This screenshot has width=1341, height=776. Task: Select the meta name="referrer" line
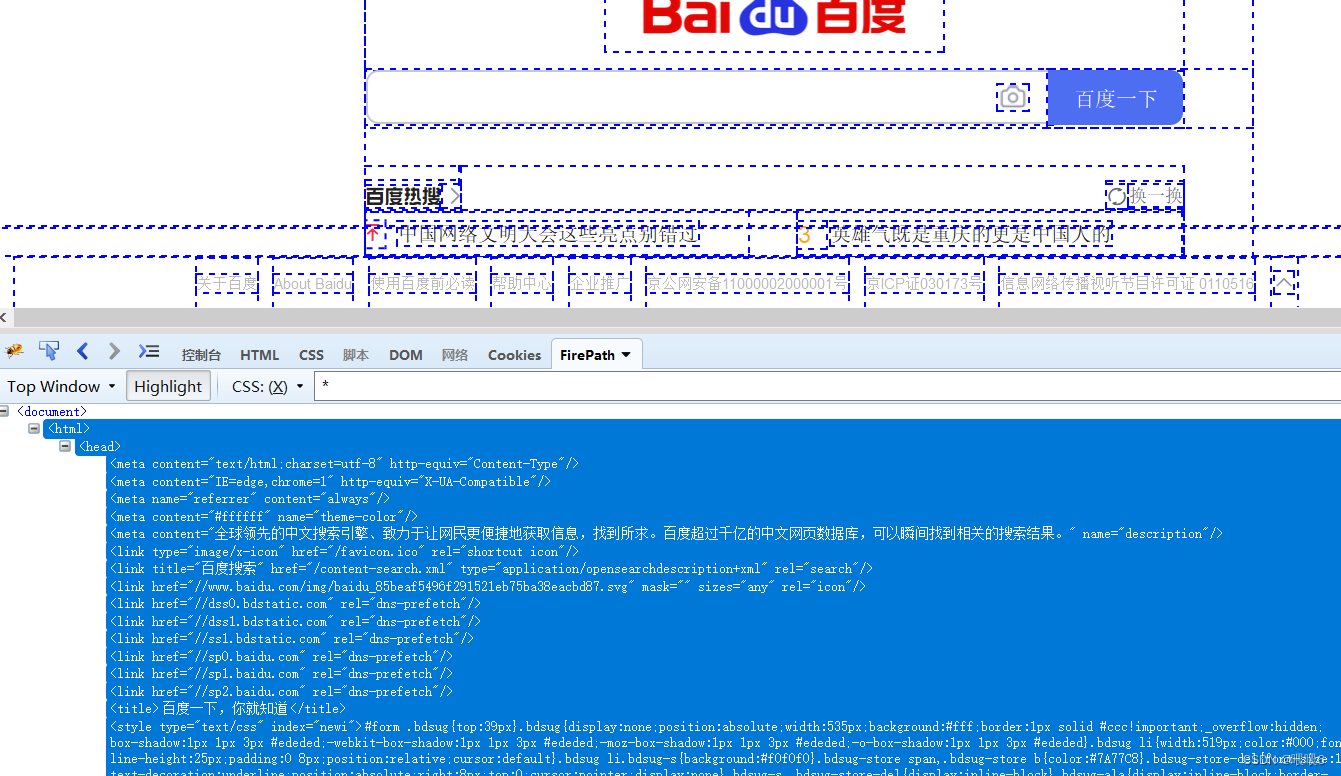249,498
